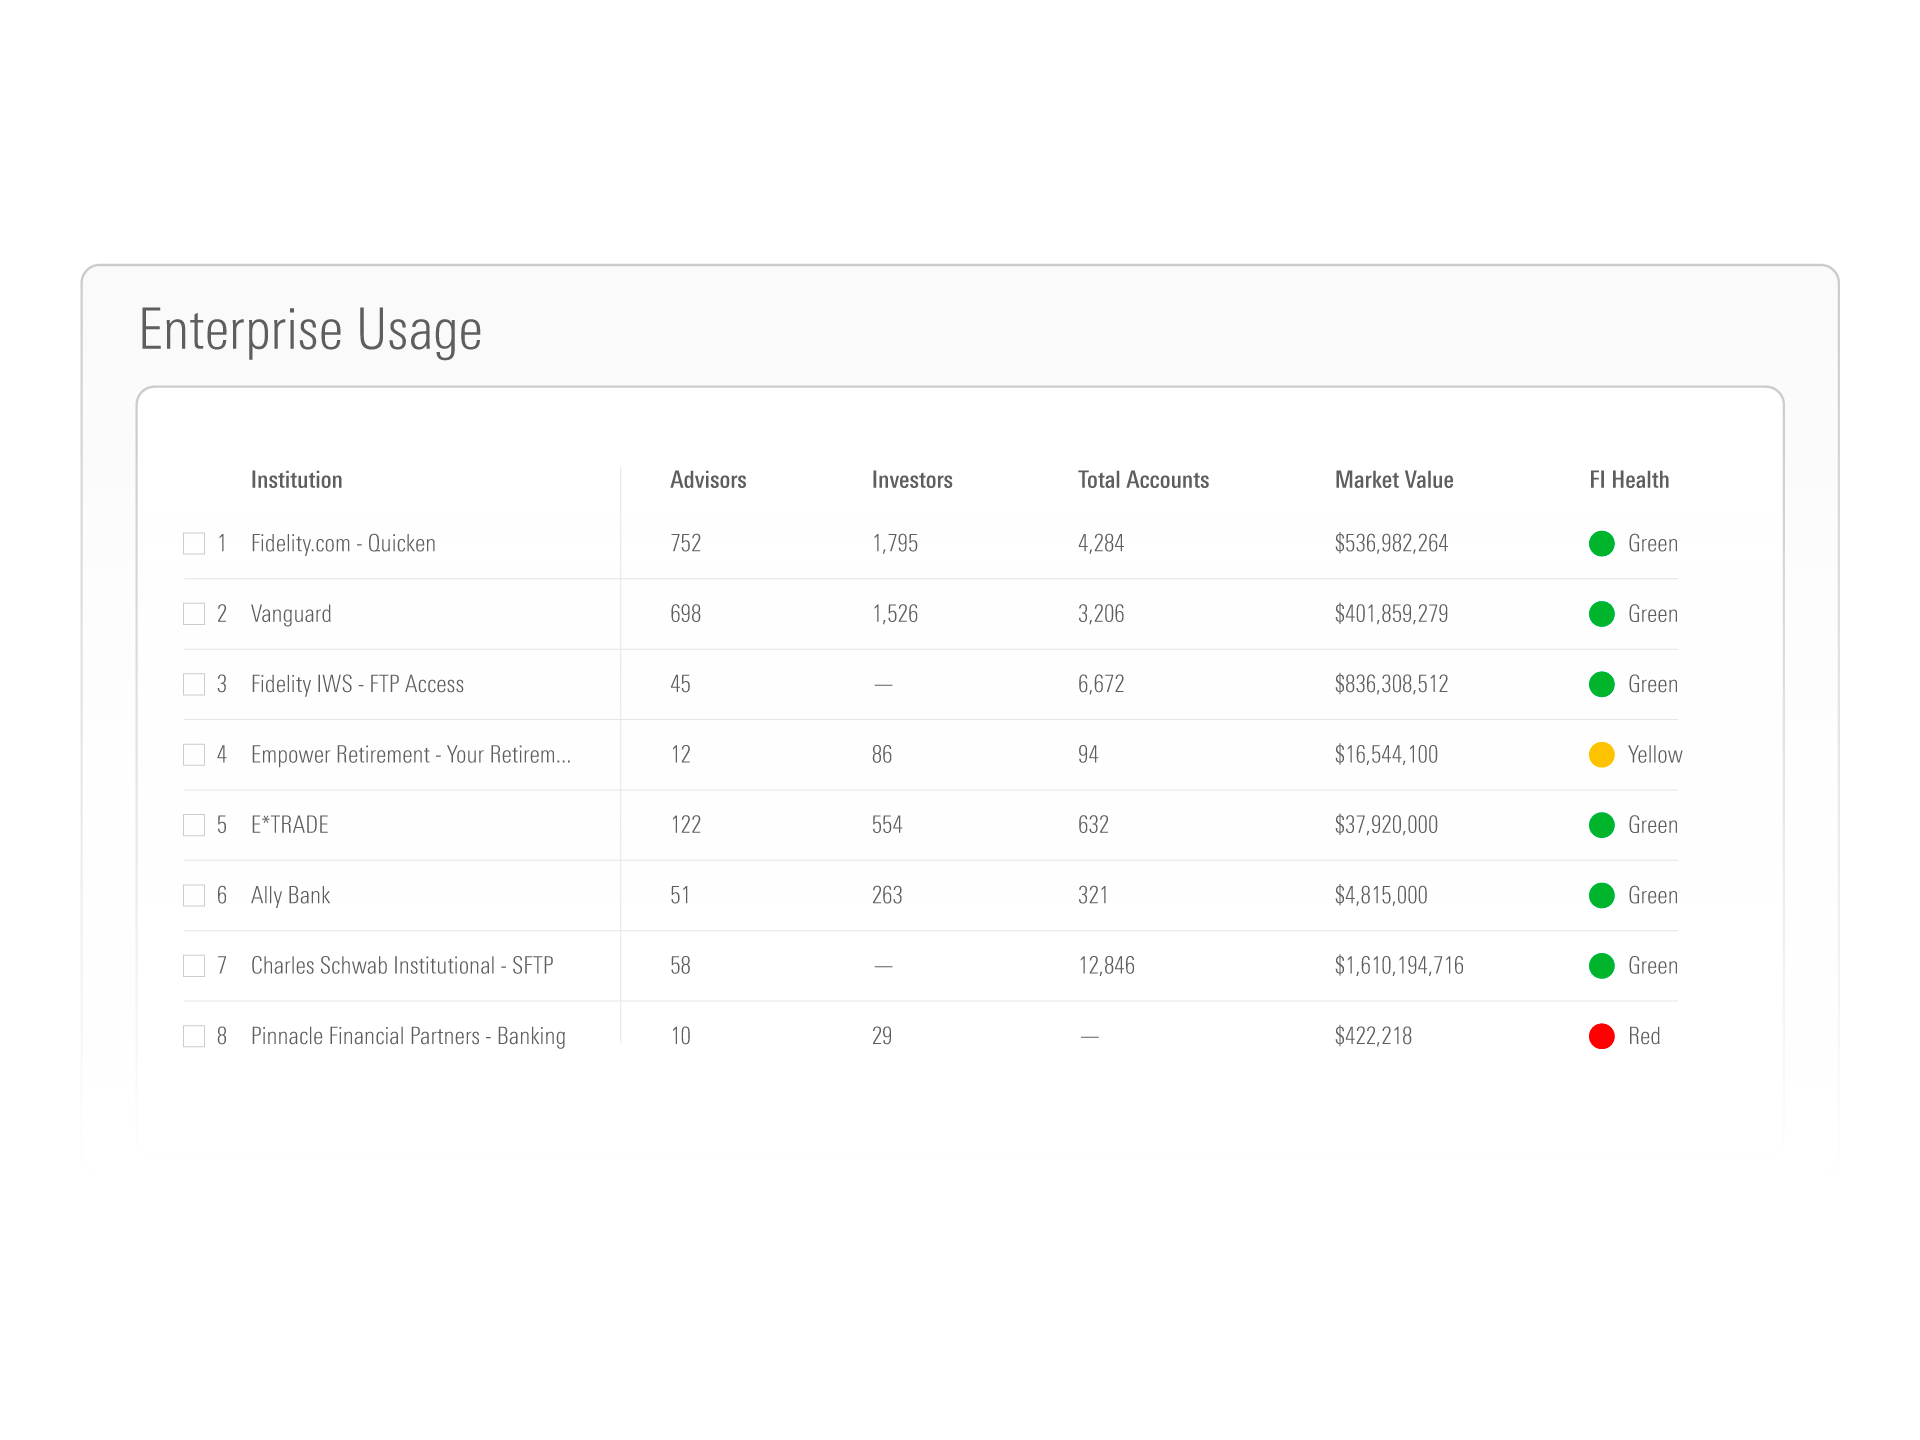The width and height of the screenshot is (1920, 1440).
Task: Click the green health dot for Ally Bank
Action: (1601, 895)
